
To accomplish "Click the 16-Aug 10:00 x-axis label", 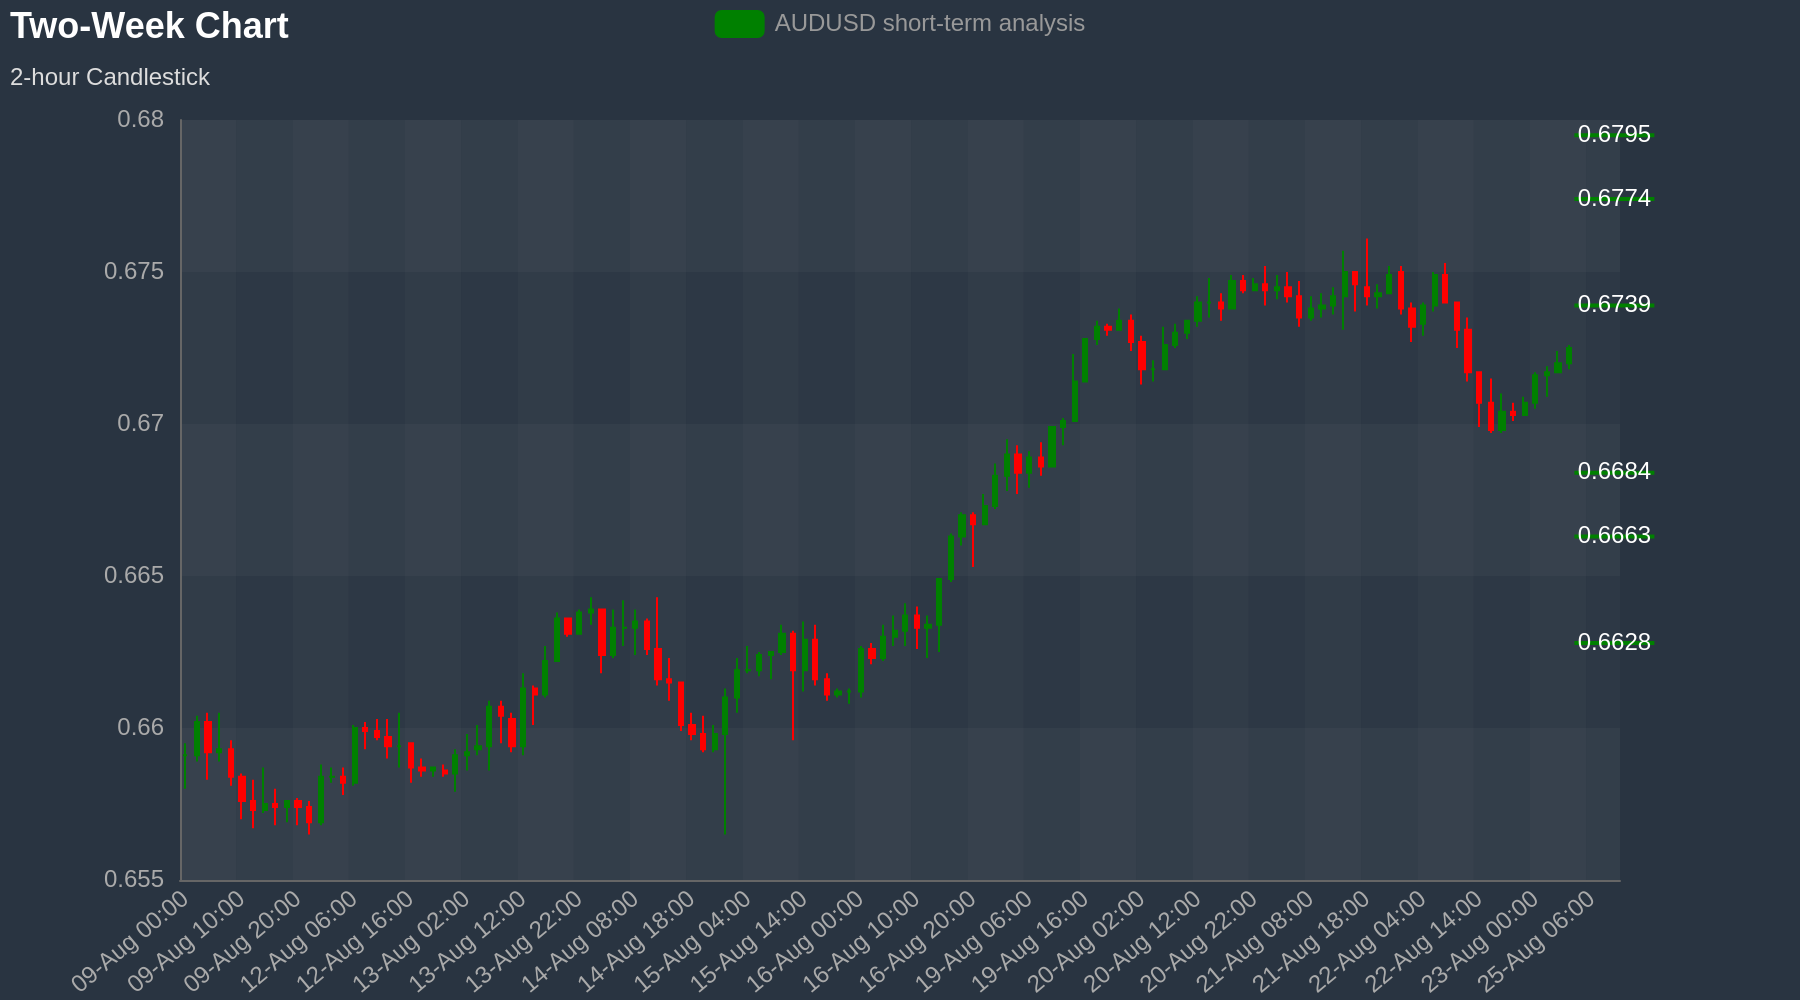I will (861, 941).
